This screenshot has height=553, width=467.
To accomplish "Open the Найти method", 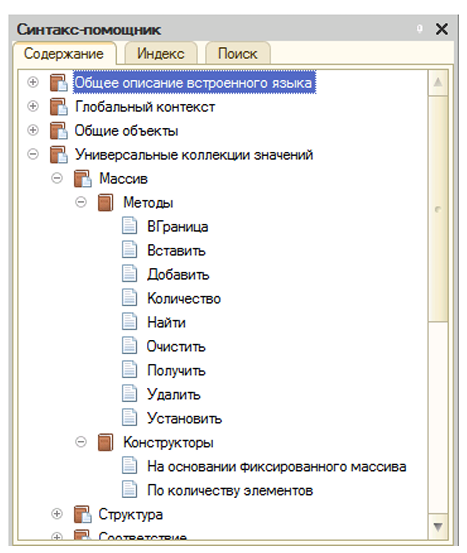I will point(166,322).
